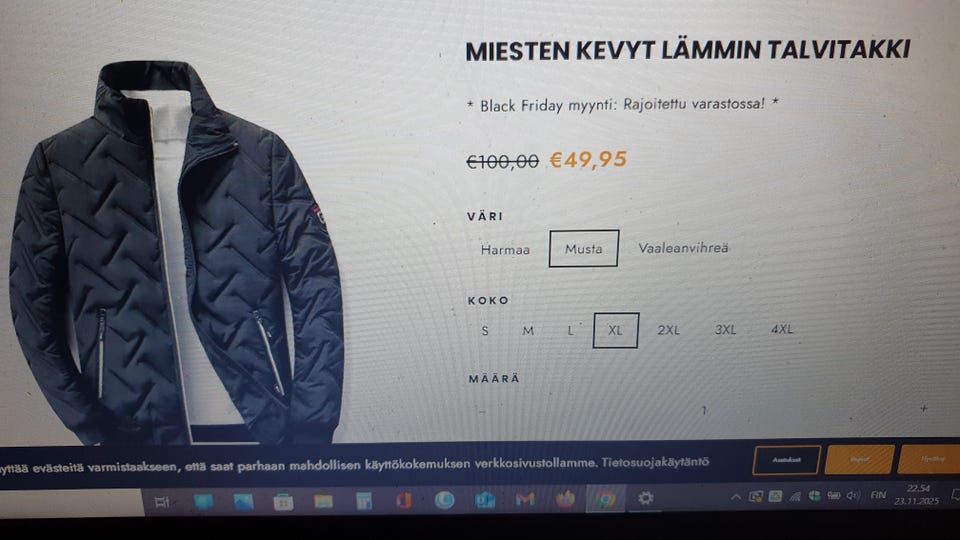Open File Explorer folder icon

point(323,502)
